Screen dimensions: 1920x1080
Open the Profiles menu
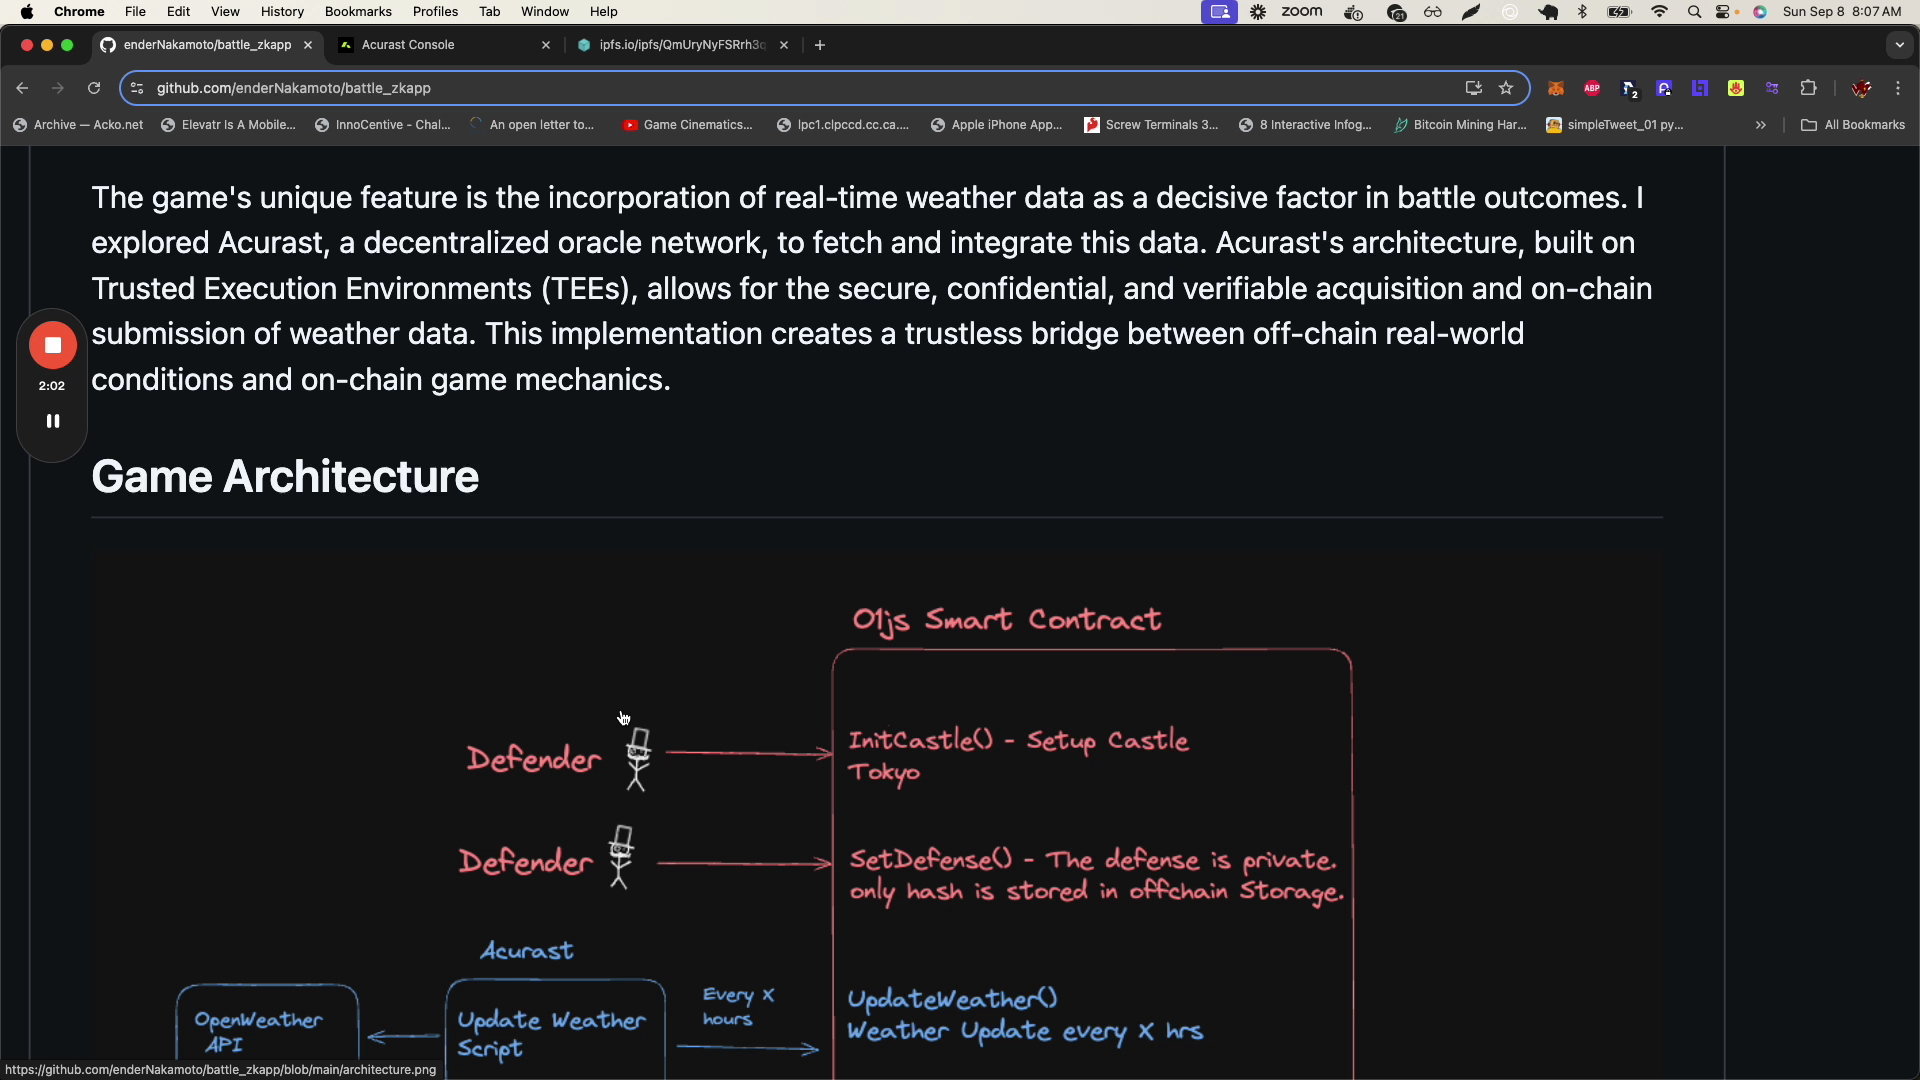[435, 11]
